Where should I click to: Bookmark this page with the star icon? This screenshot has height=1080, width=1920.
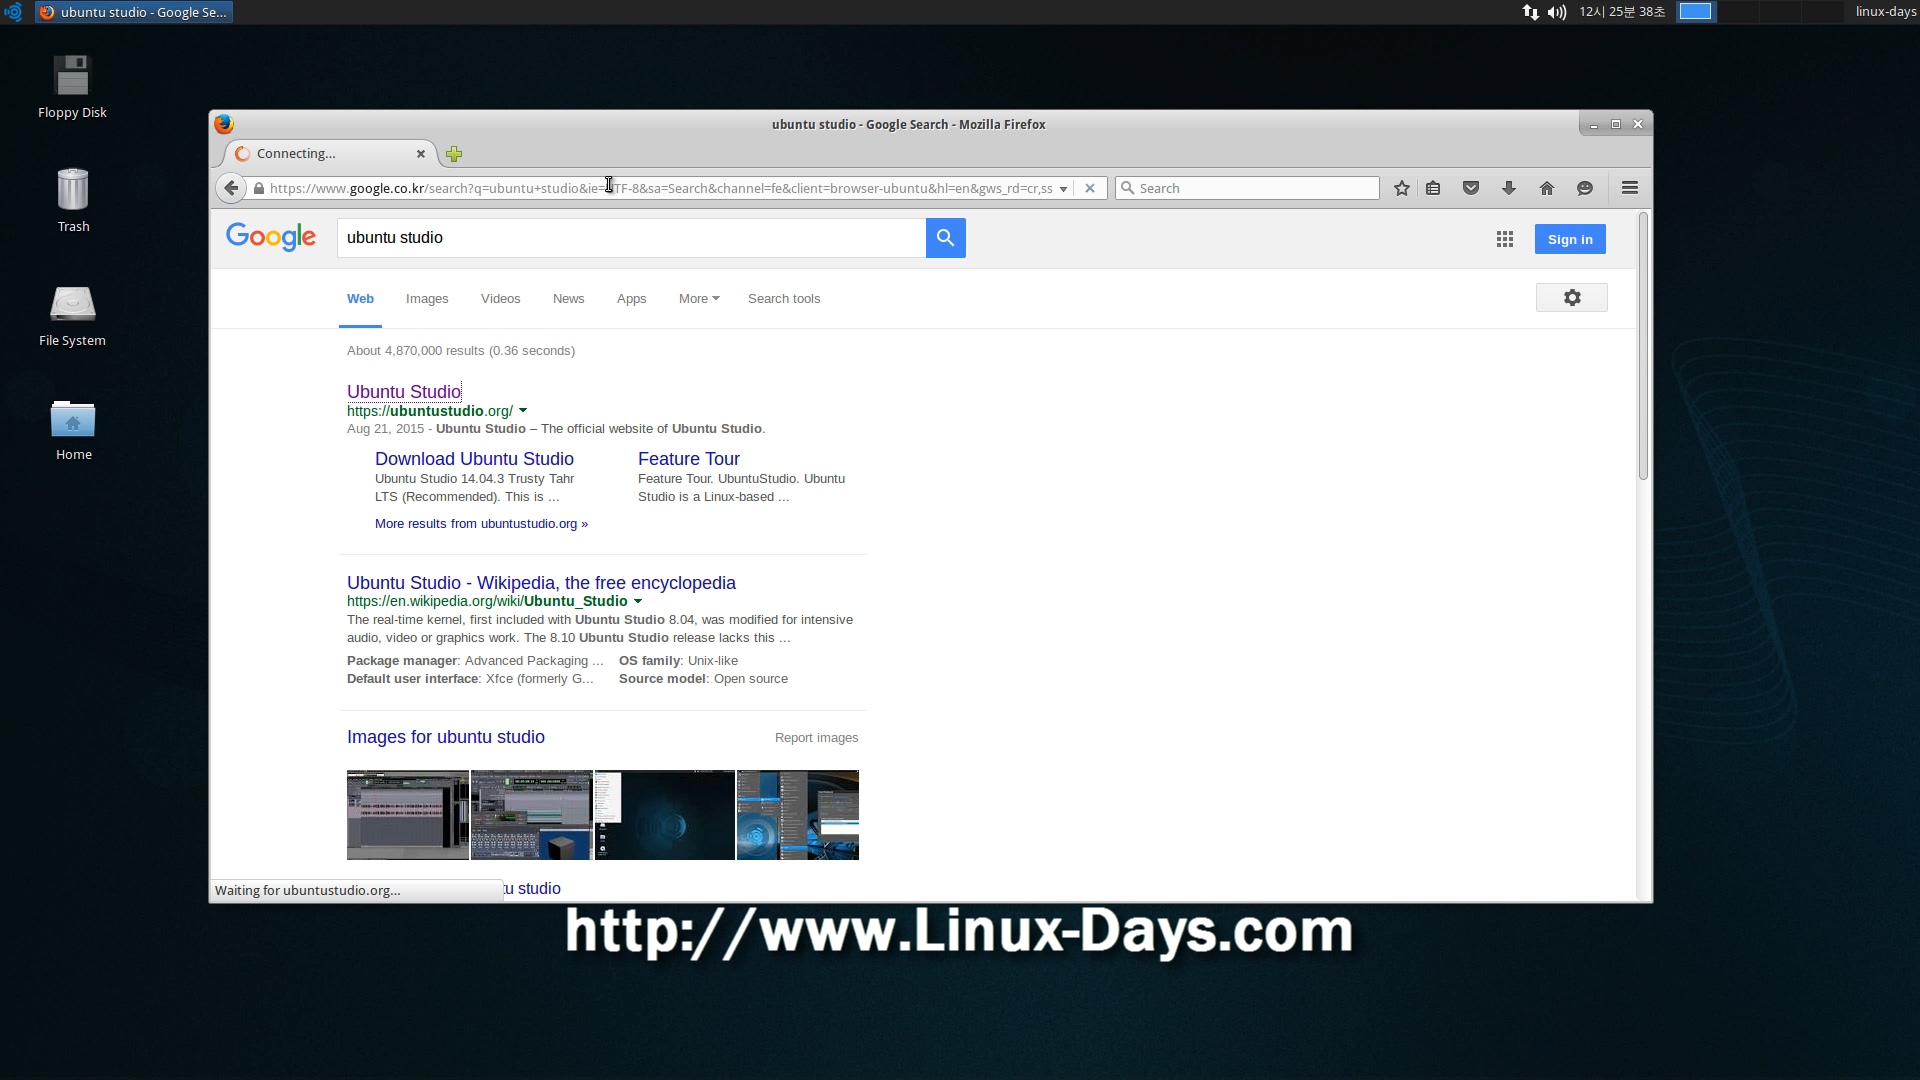(1402, 188)
